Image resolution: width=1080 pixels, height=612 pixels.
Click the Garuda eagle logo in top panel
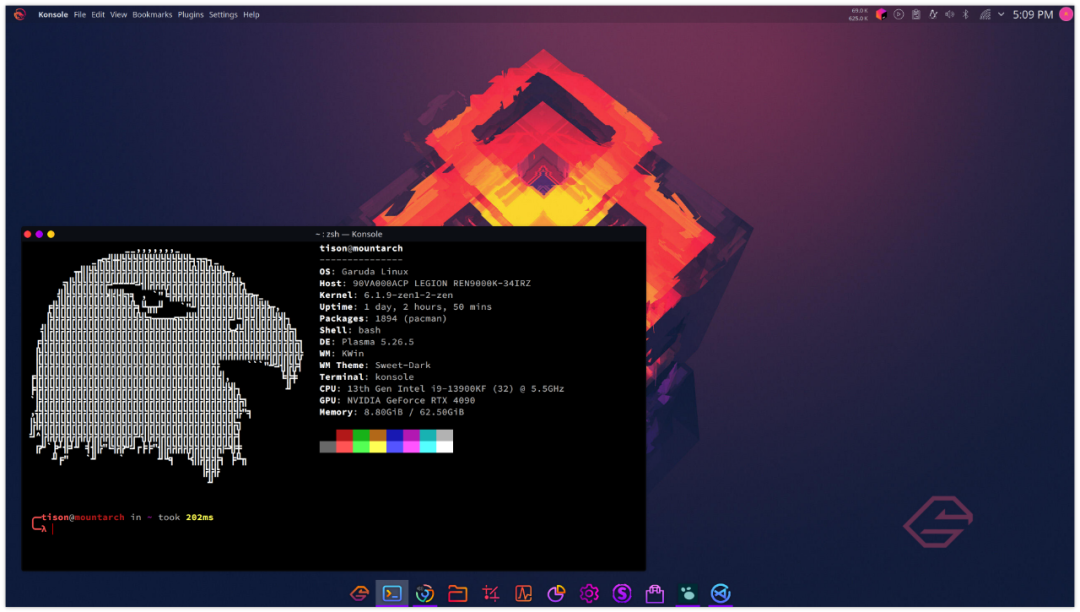tap(20, 14)
